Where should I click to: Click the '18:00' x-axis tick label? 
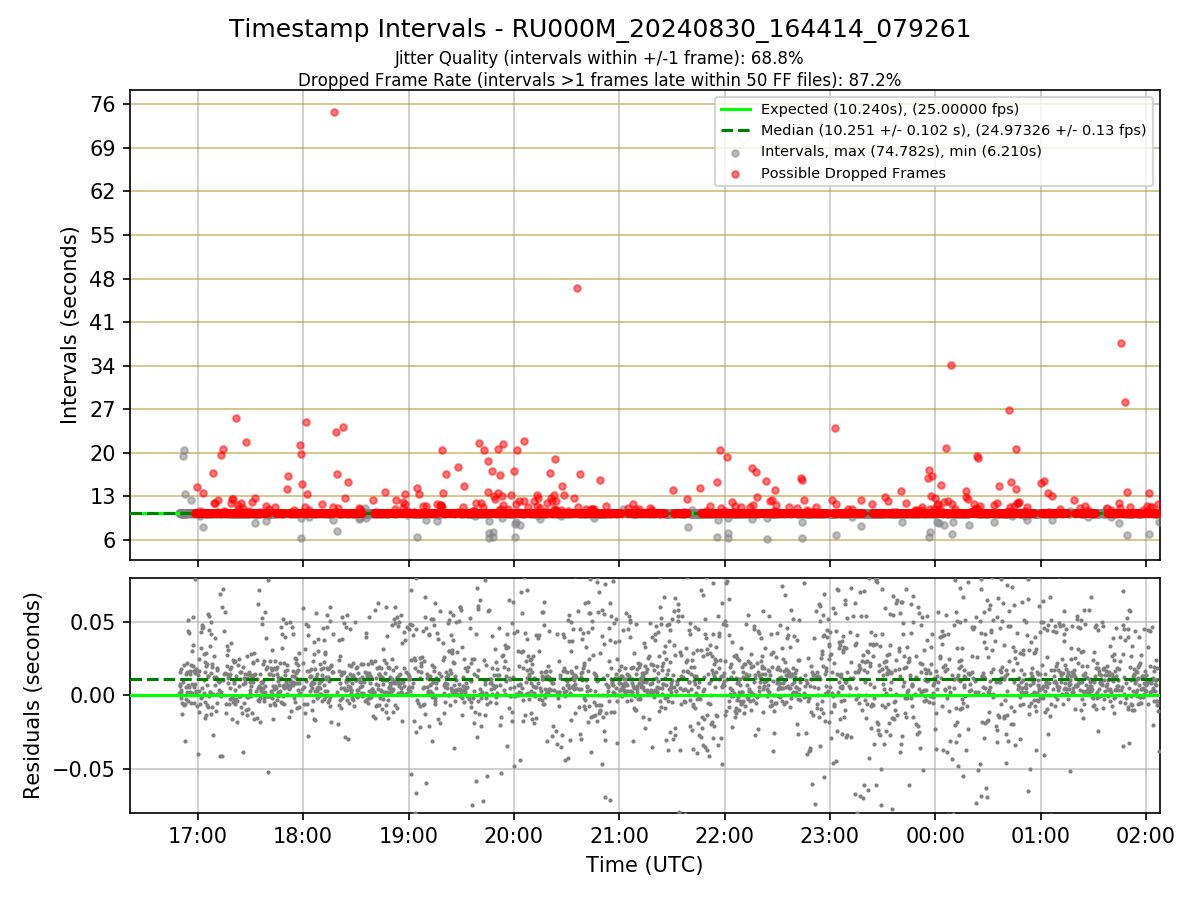[303, 834]
